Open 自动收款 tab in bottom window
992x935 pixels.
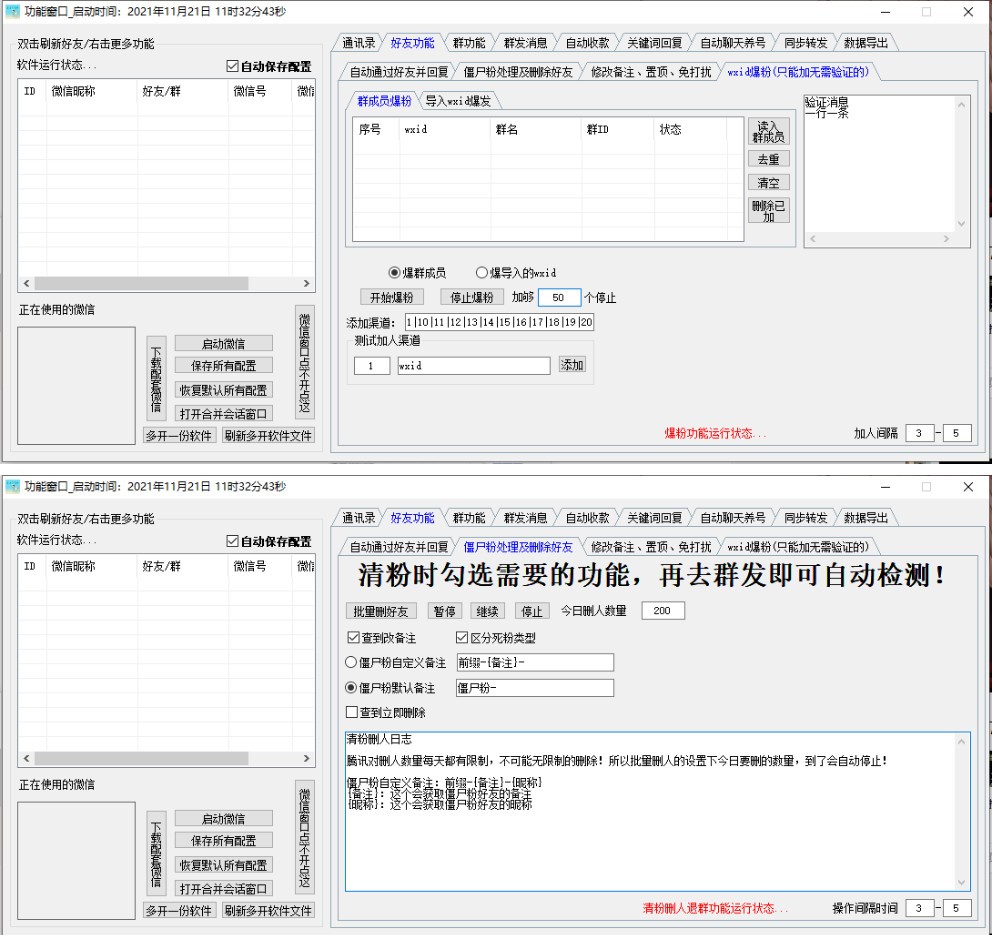coord(587,517)
